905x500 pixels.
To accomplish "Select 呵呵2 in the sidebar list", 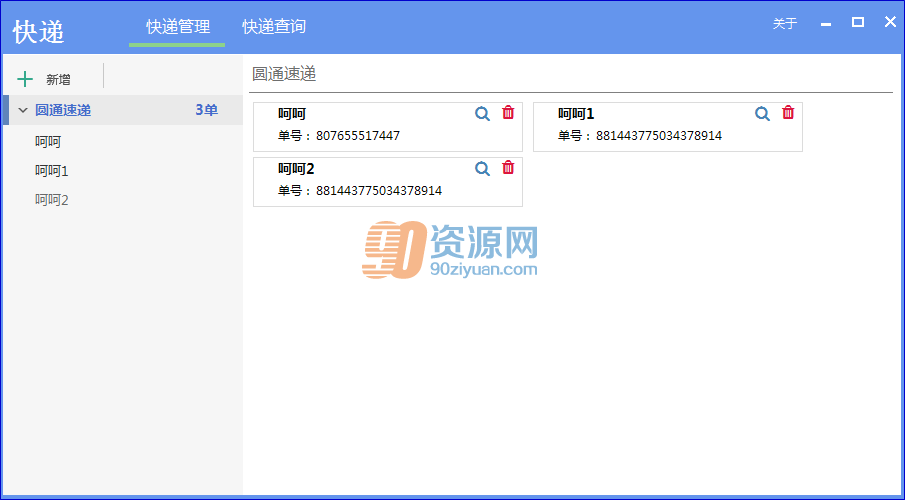I will tap(51, 200).
